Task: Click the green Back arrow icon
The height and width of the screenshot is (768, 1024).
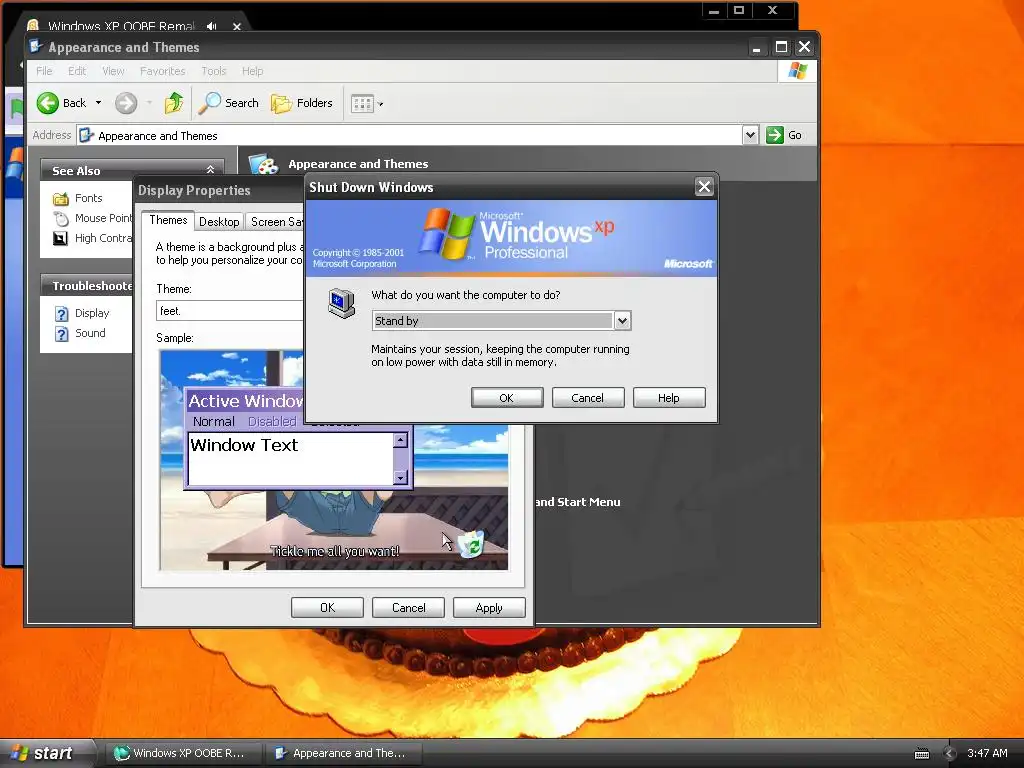Action: click(x=48, y=103)
